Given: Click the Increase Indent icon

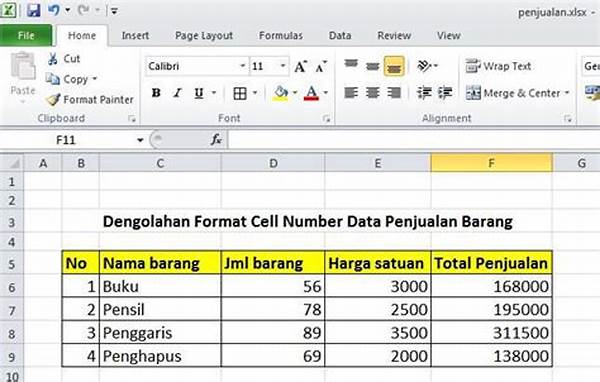Looking at the screenshot, I should (x=445, y=93).
